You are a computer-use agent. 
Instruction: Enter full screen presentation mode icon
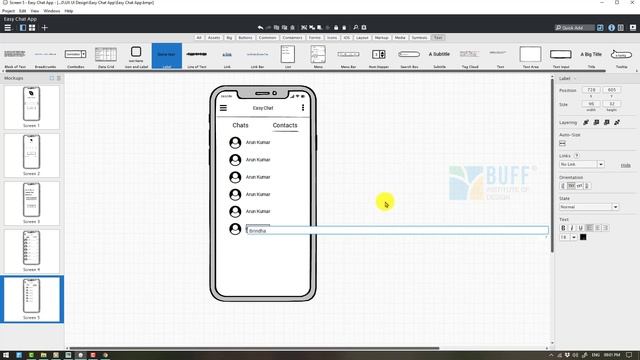pos(633,28)
